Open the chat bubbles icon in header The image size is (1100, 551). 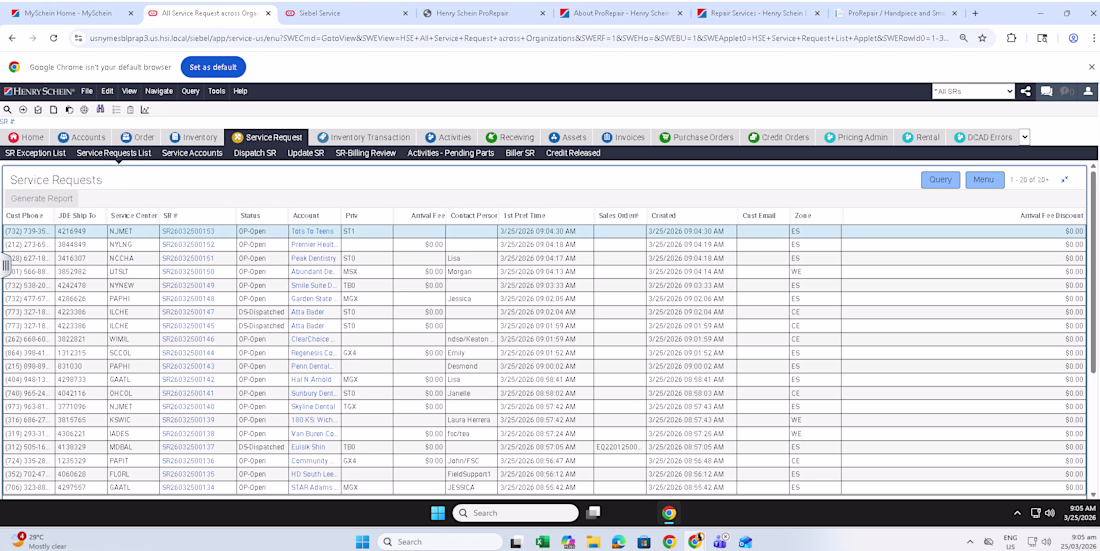[1046, 91]
